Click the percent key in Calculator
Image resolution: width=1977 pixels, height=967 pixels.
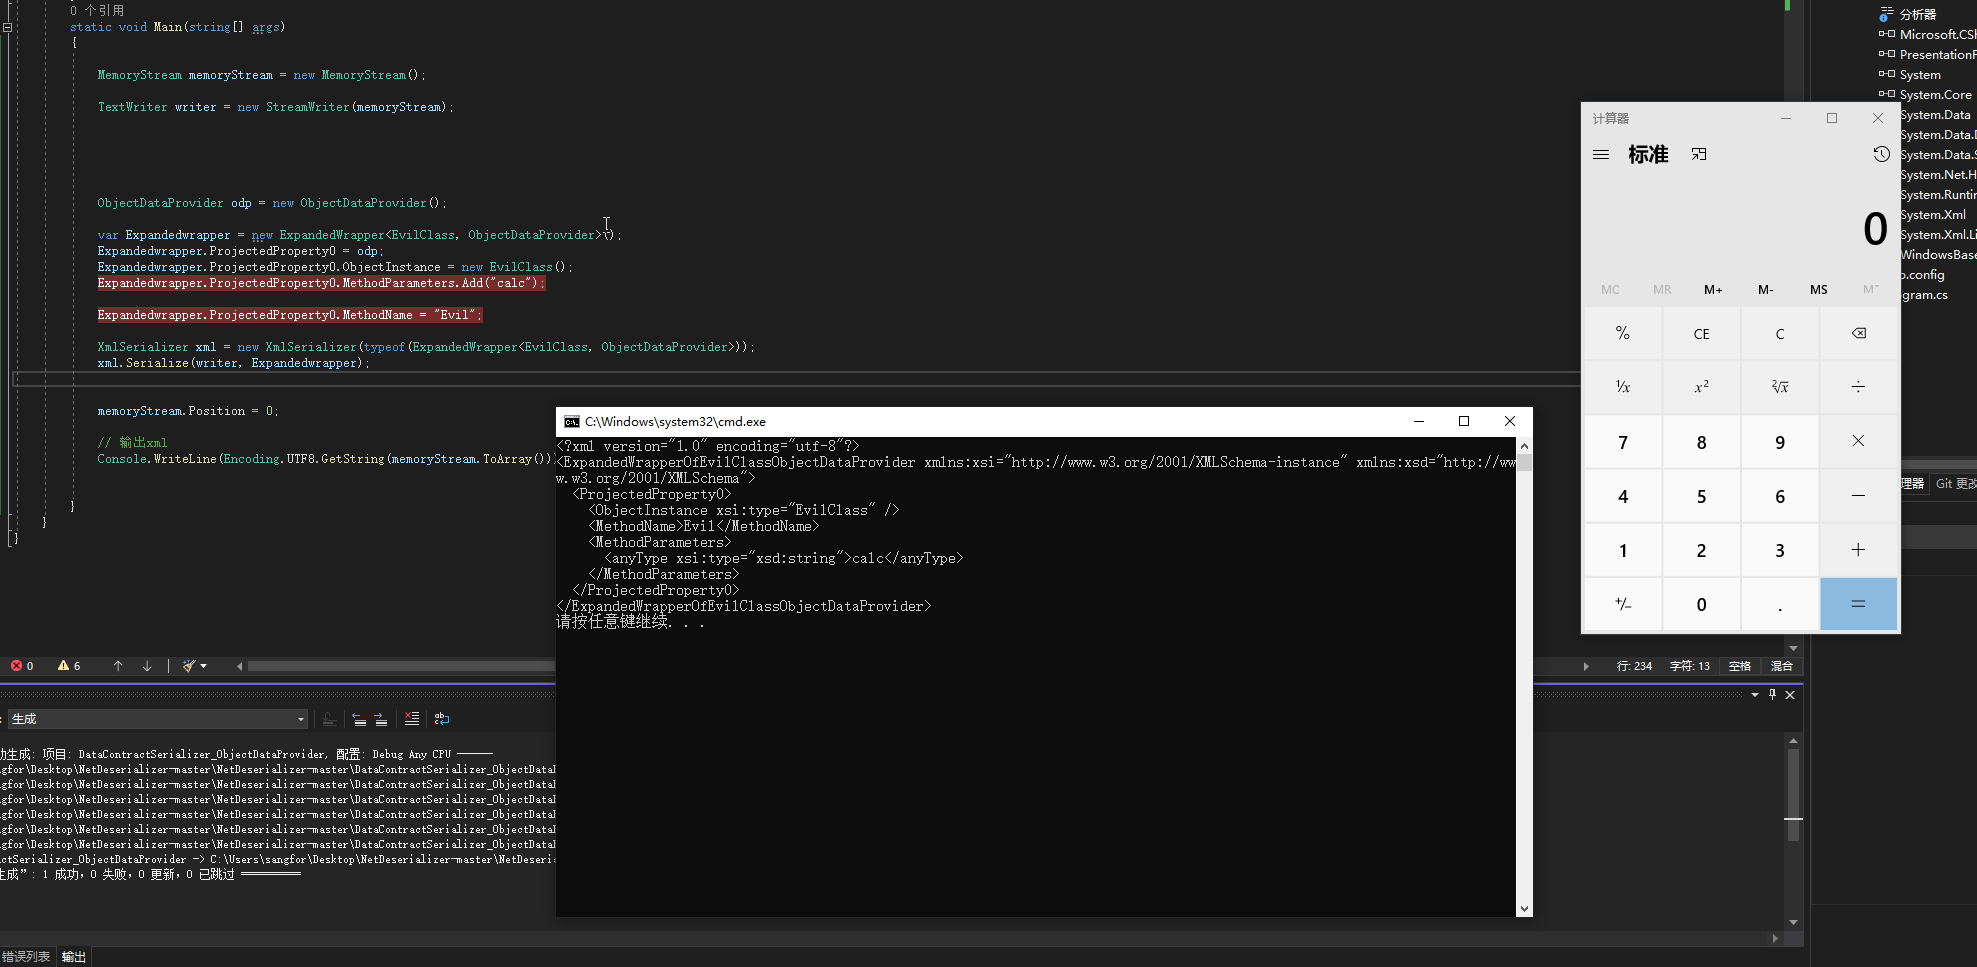(x=1623, y=334)
